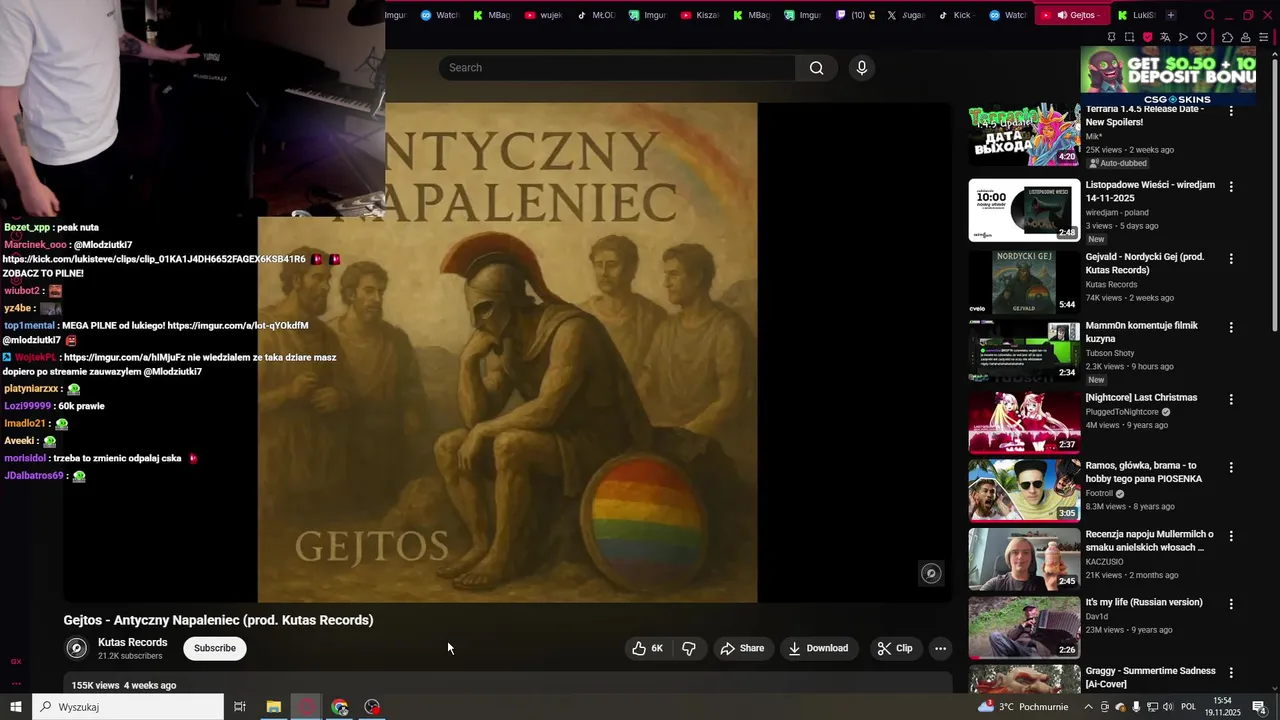This screenshot has height=720, width=1280.
Task: Click the Share button under video
Action: tap(743, 648)
